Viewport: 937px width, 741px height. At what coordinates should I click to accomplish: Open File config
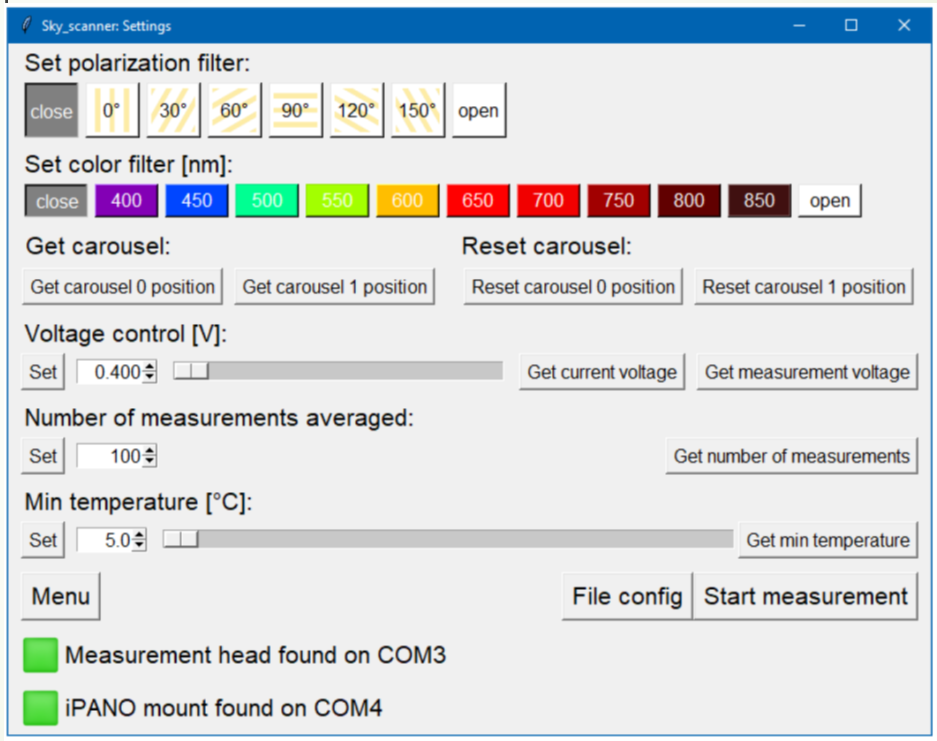(627, 597)
